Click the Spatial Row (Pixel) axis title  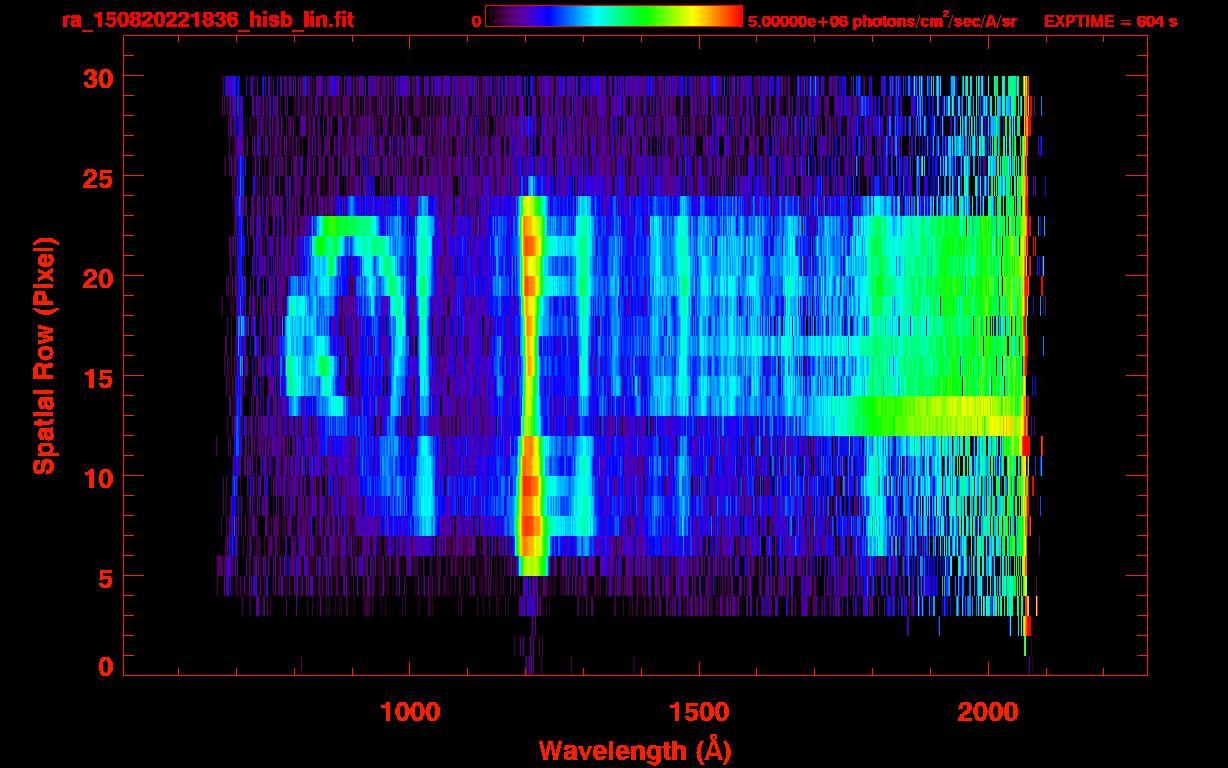pos(44,356)
